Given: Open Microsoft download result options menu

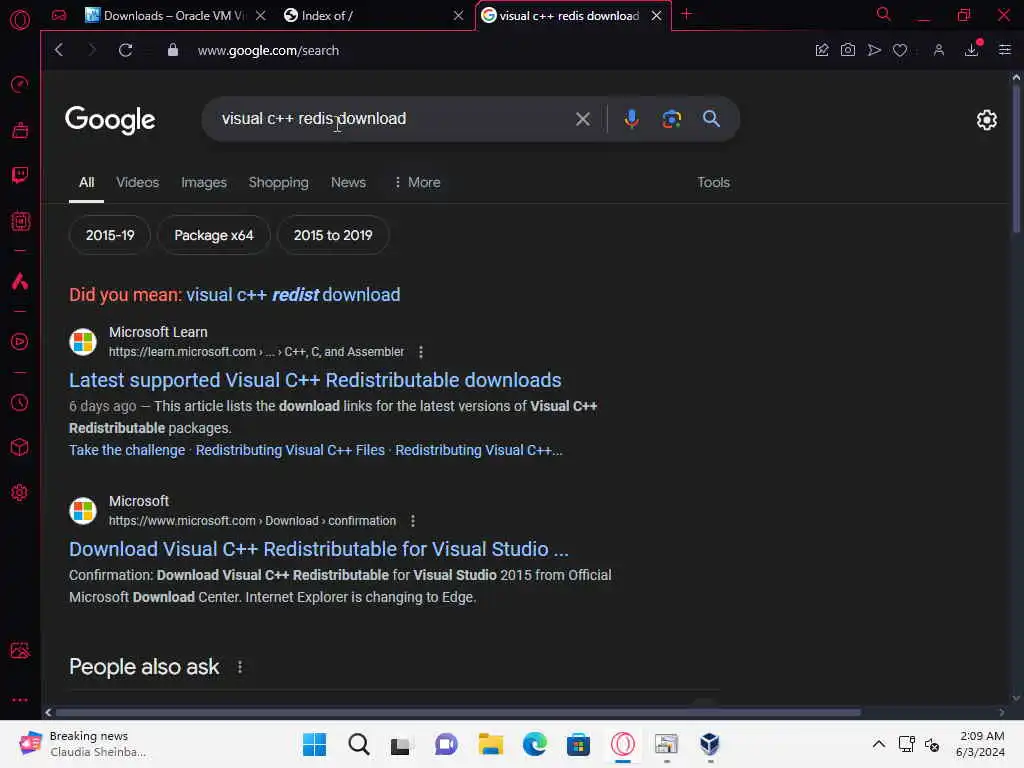Looking at the screenshot, I should (x=412, y=521).
